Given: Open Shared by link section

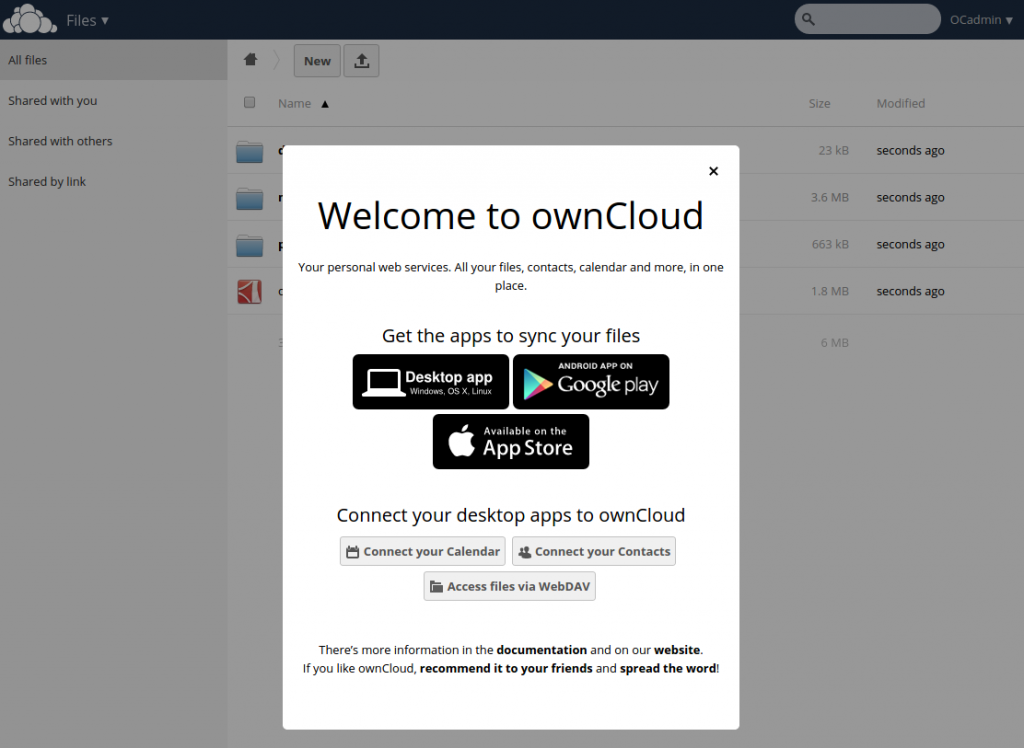Looking at the screenshot, I should (x=114, y=182).
